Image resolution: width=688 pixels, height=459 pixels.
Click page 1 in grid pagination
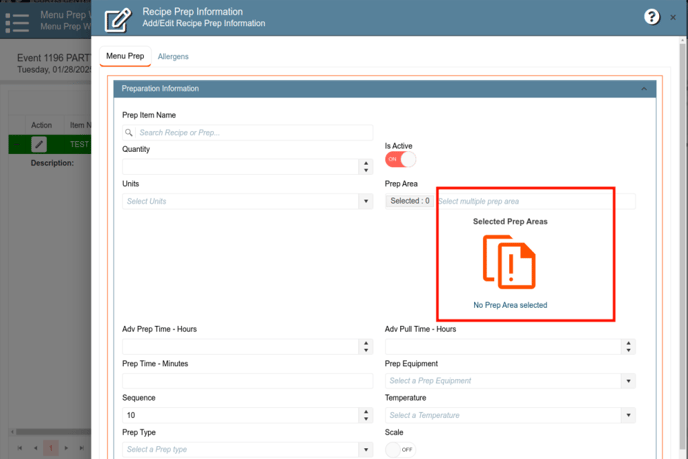coord(51,448)
